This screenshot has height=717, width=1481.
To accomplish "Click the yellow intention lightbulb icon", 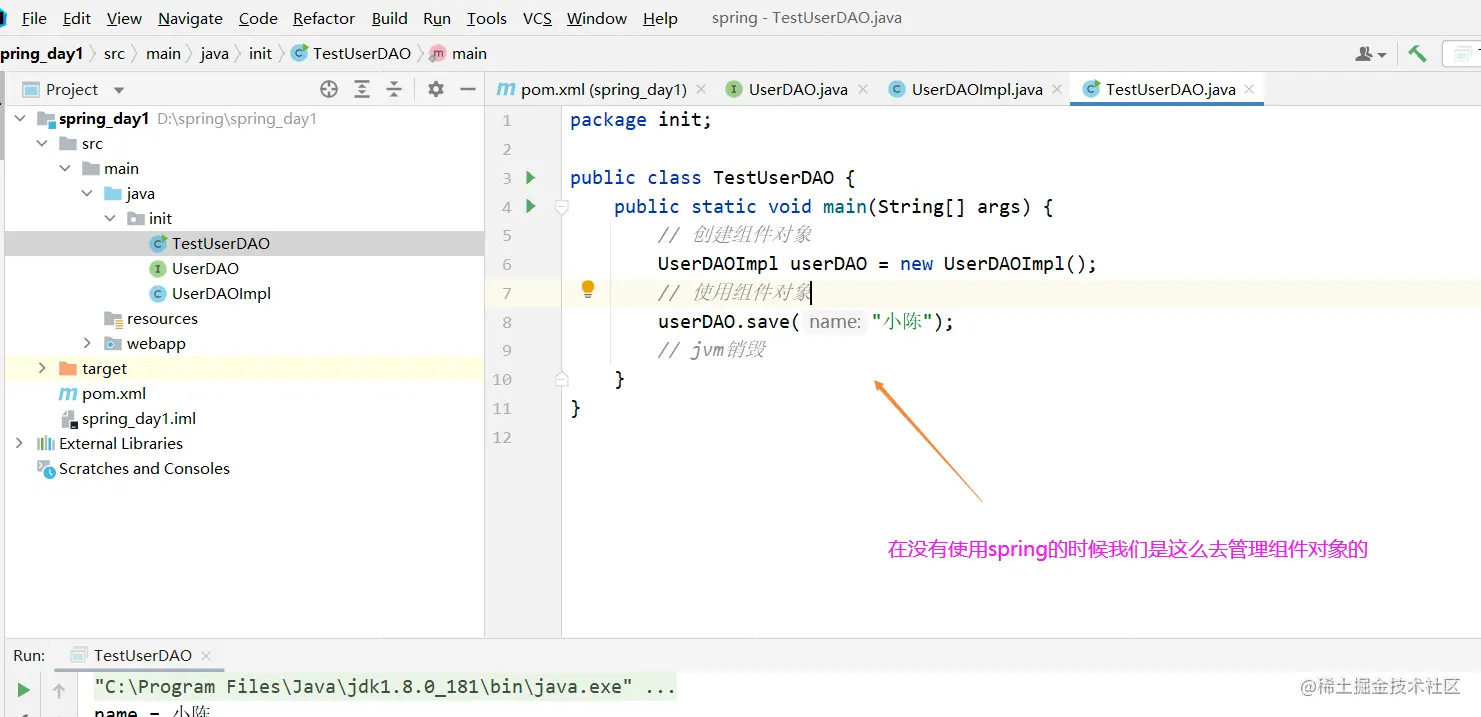I will pyautogui.click(x=588, y=290).
